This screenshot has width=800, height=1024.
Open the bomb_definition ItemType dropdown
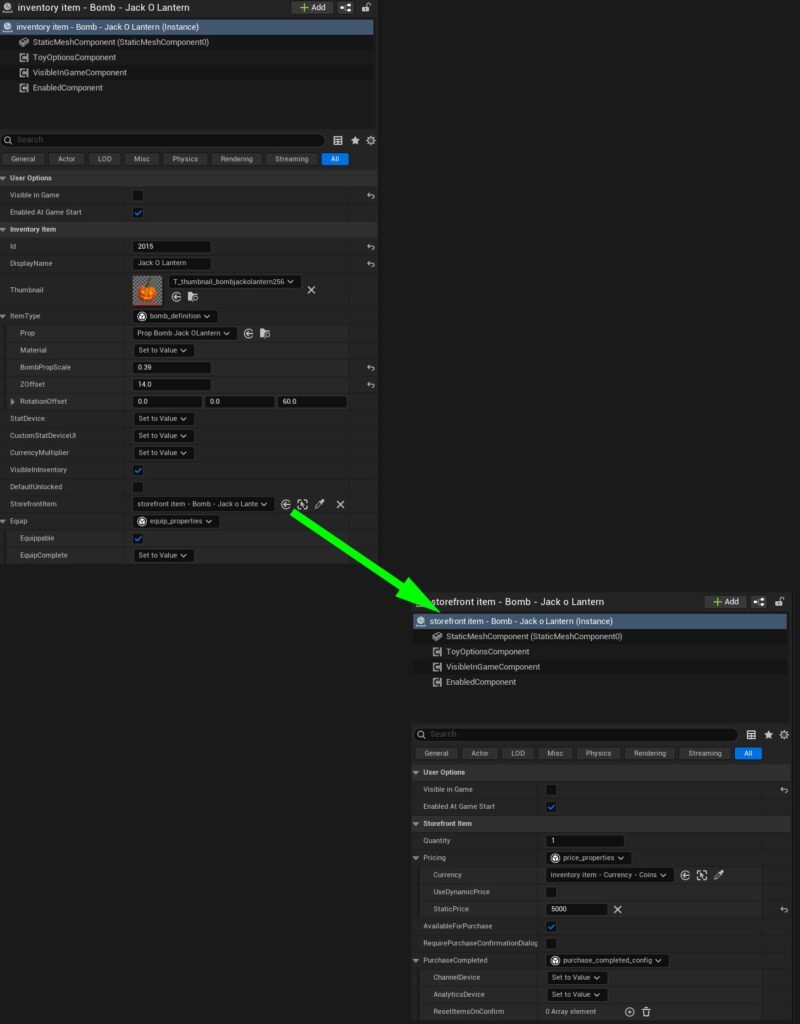tap(172, 315)
